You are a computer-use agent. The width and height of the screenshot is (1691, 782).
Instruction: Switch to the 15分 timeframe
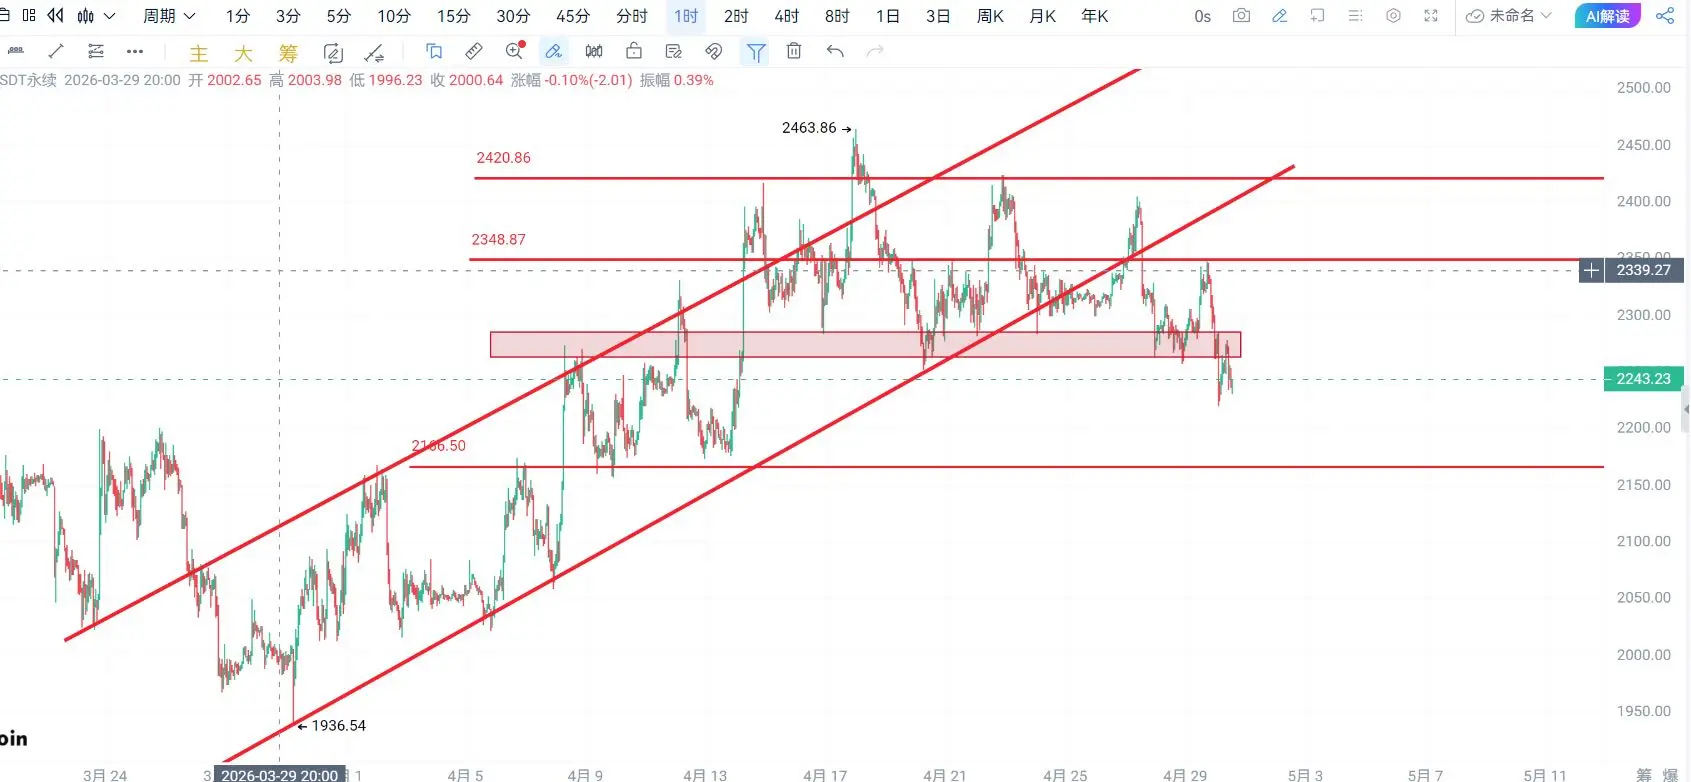[x=453, y=16]
